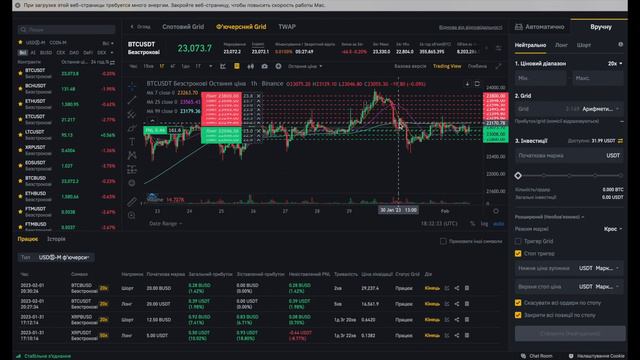Select the Автоматично tab
The height and width of the screenshot is (360, 640).
click(x=540, y=27)
